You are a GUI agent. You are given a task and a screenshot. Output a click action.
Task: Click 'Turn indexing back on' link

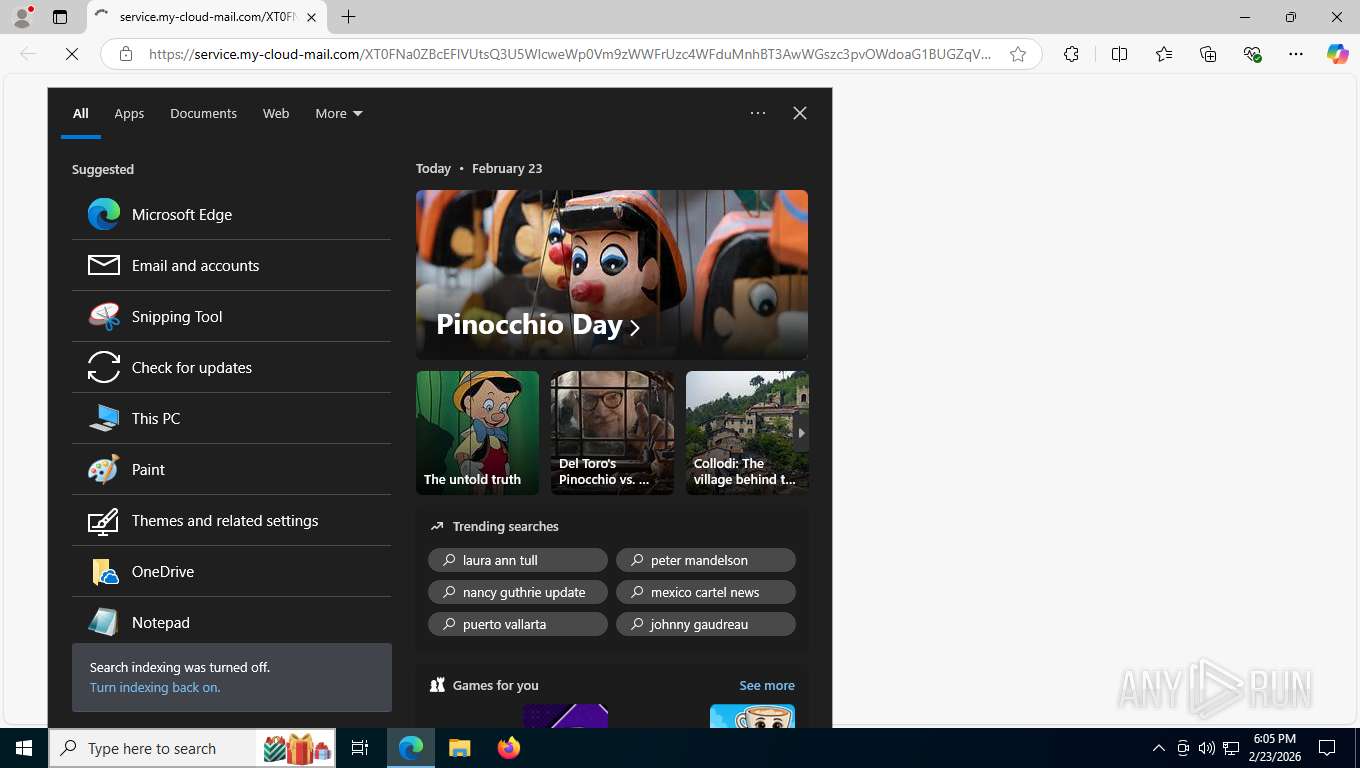[x=155, y=687]
